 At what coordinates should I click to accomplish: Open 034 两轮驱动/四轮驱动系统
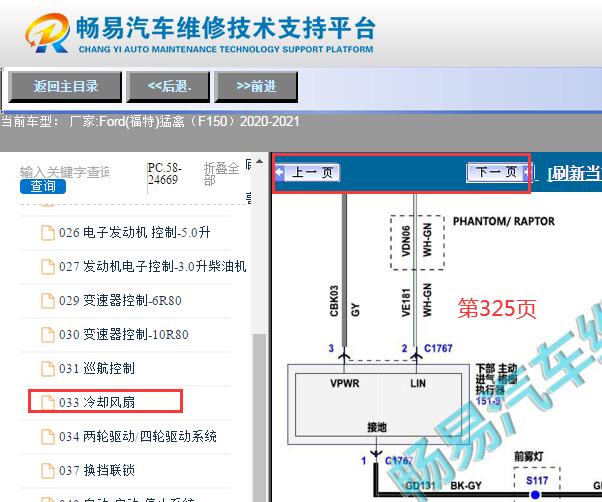point(137,436)
